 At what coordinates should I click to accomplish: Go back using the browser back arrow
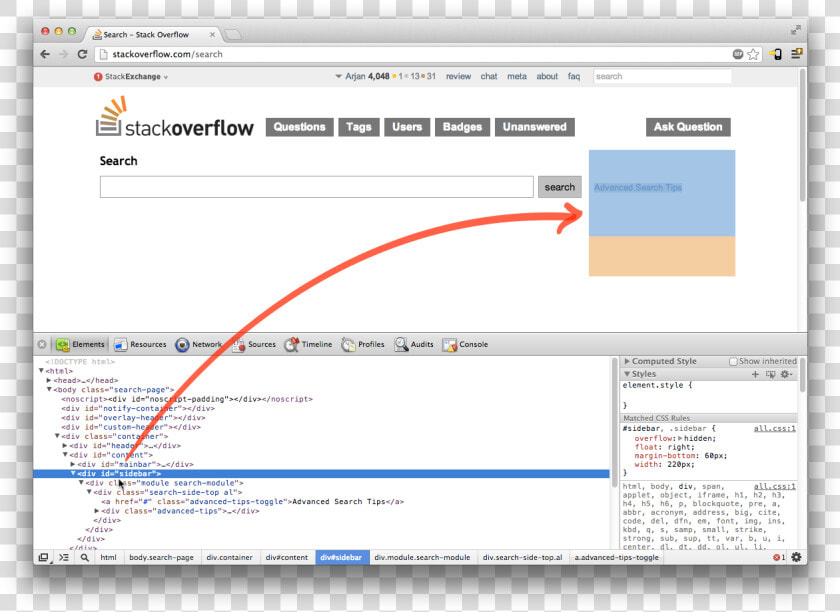(x=45, y=54)
